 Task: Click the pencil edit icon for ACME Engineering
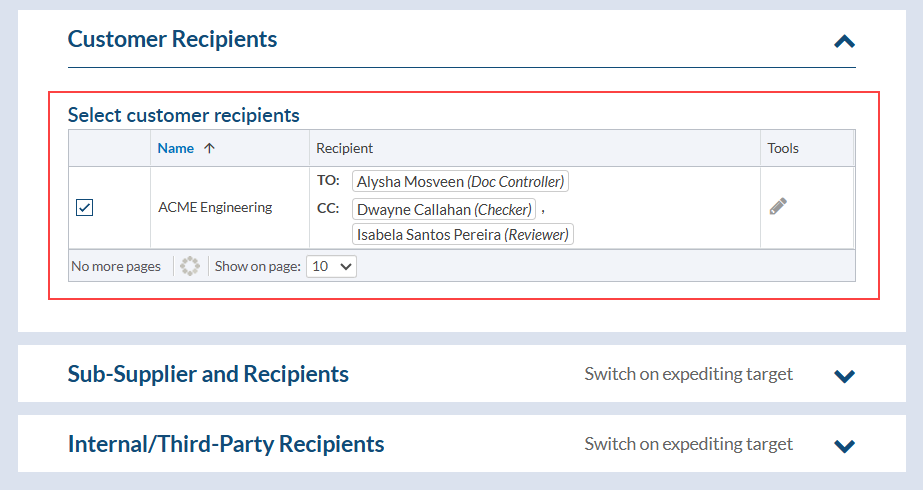point(778,206)
